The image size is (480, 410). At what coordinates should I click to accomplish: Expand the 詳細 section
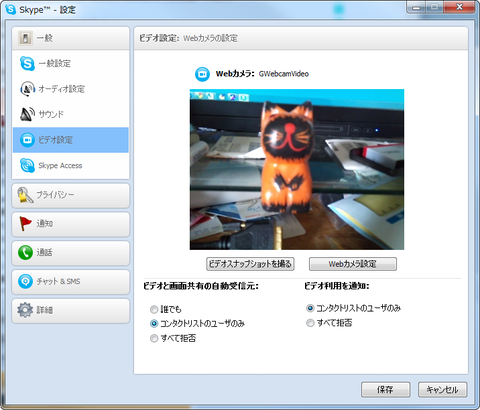pyautogui.click(x=71, y=310)
